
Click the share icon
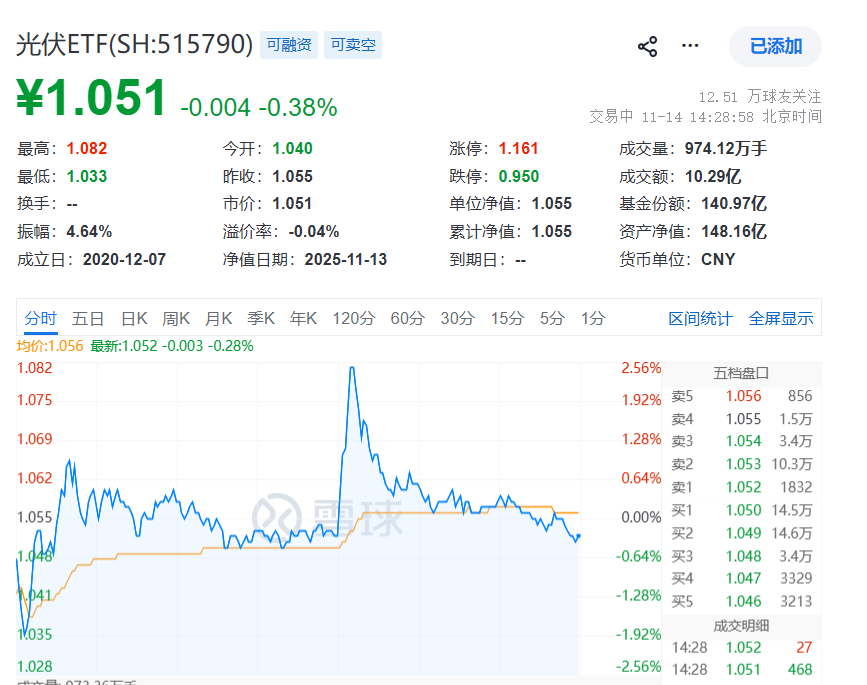point(647,46)
